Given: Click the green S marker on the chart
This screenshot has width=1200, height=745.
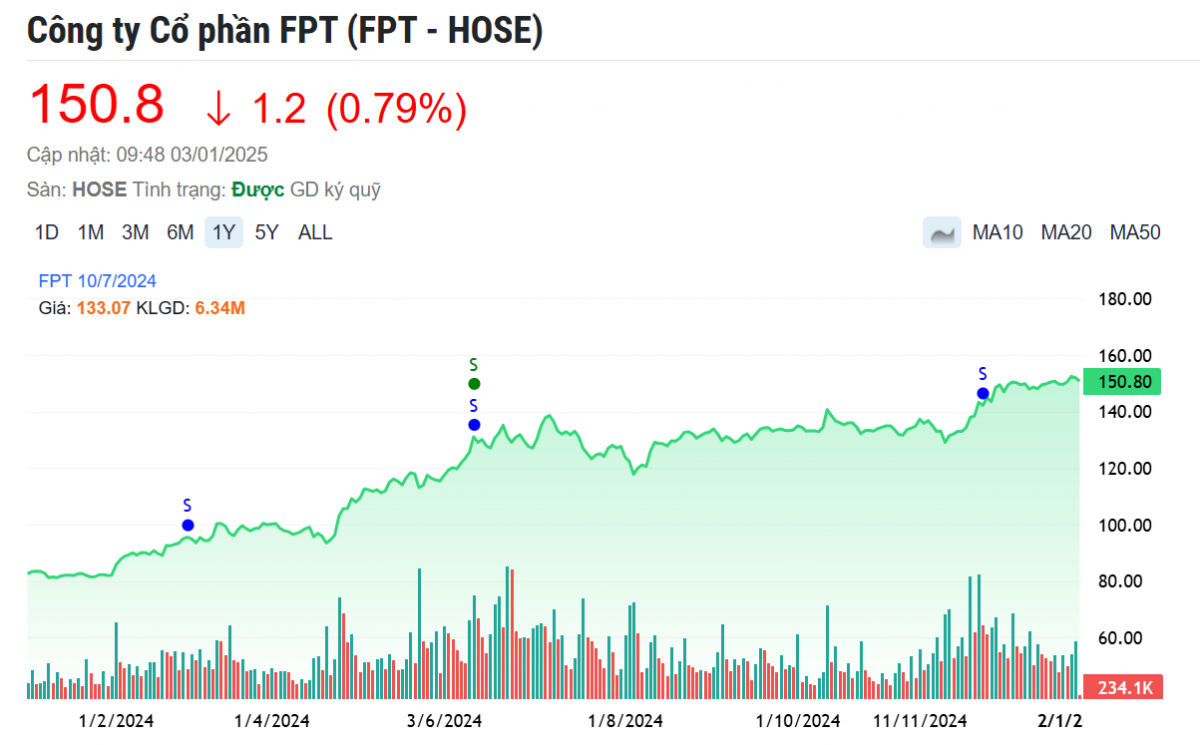Looking at the screenshot, I should [474, 384].
